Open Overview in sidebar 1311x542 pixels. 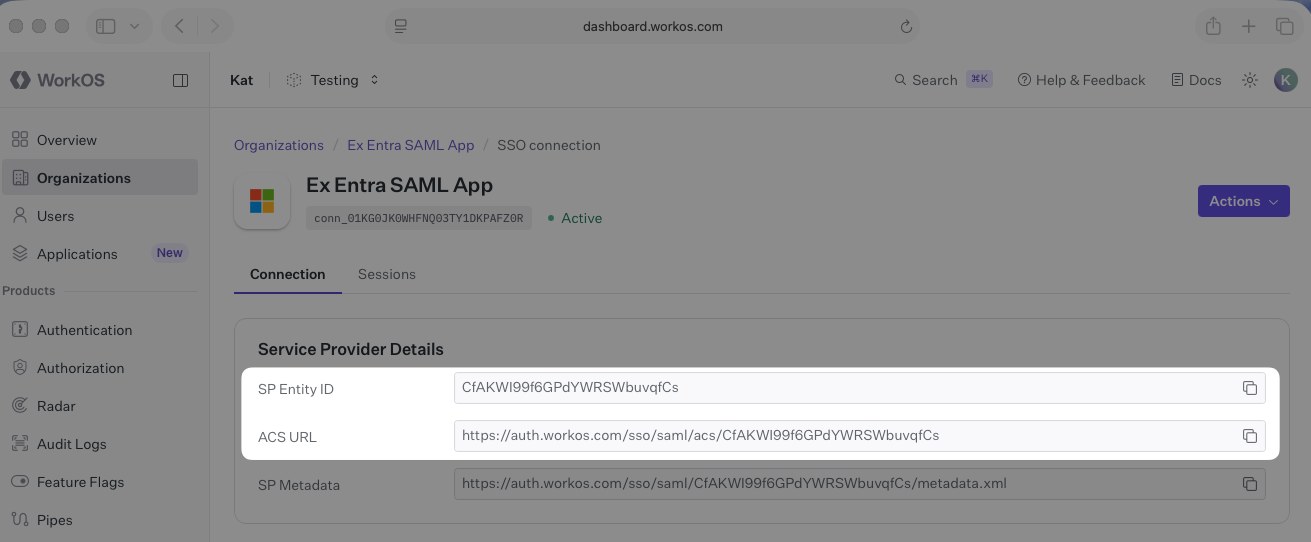99,140
